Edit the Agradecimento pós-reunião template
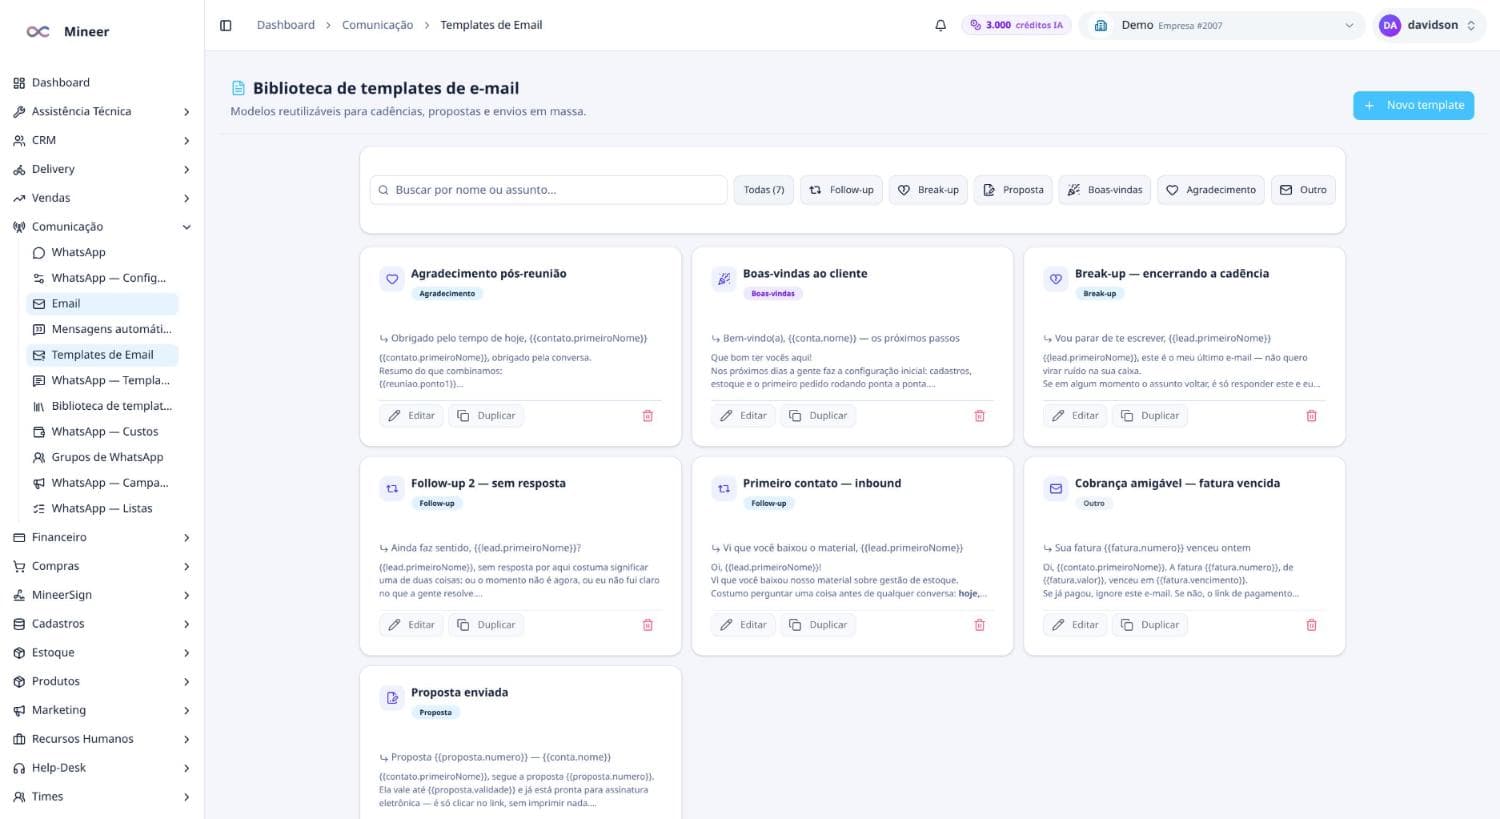 click(x=411, y=416)
